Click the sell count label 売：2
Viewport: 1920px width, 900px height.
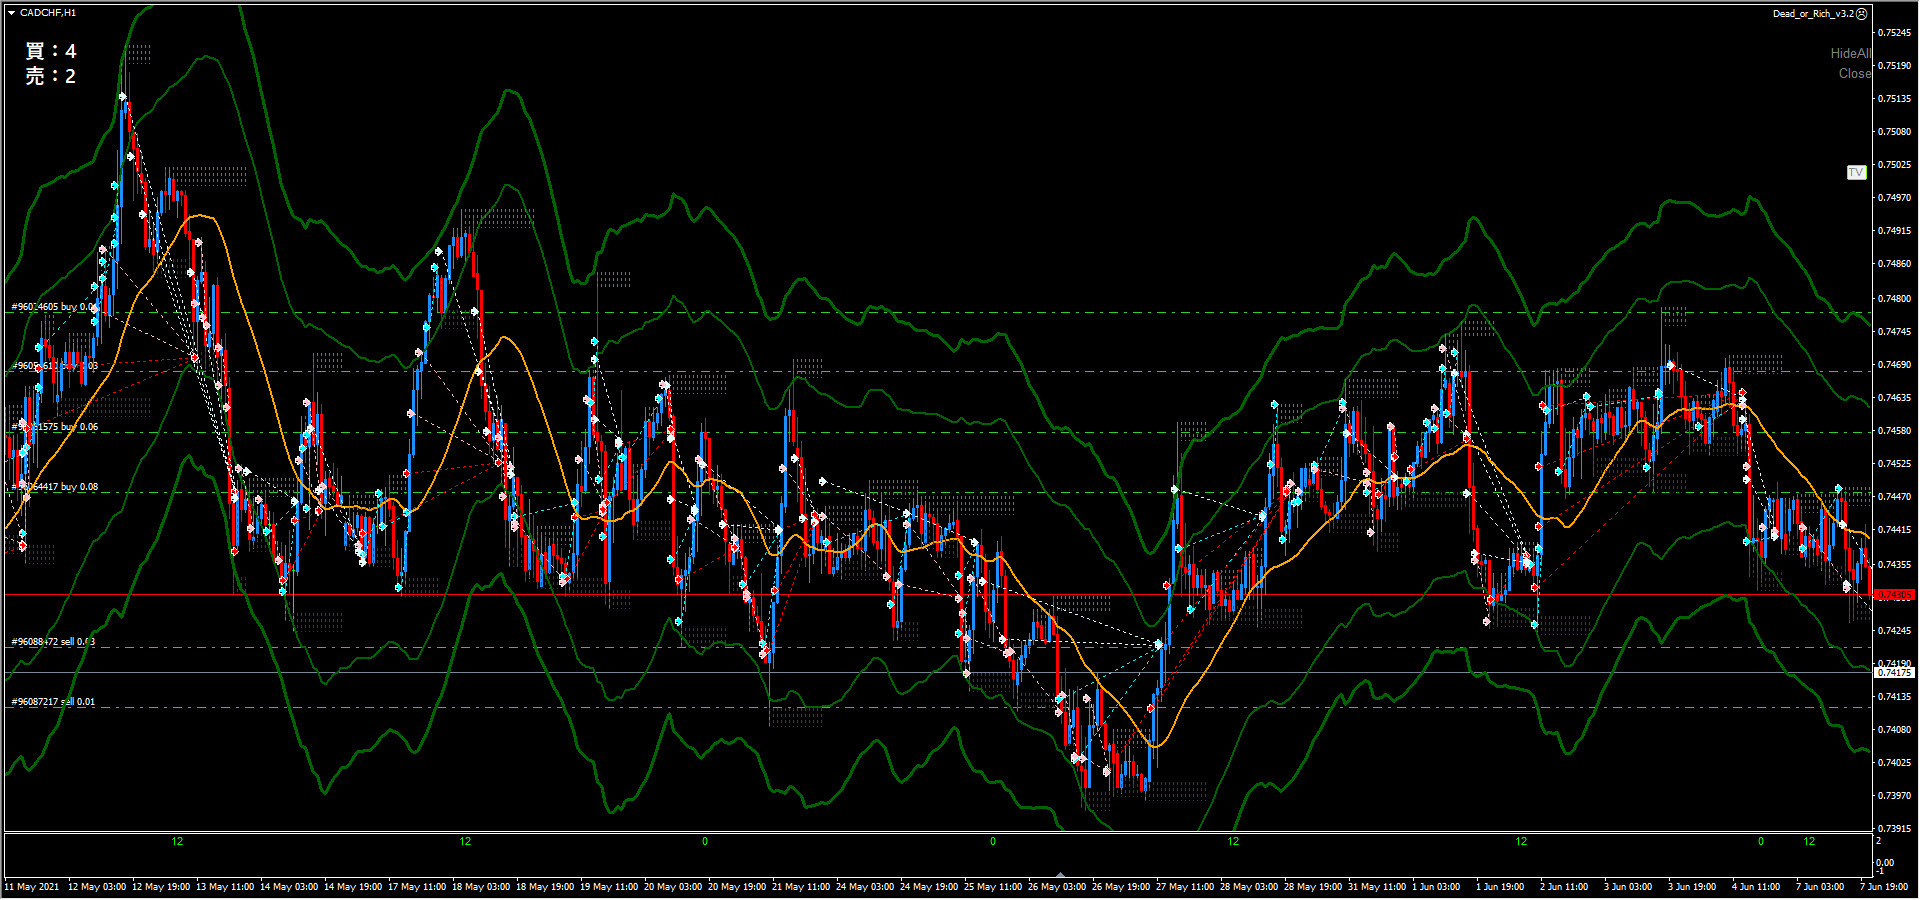[x=51, y=76]
